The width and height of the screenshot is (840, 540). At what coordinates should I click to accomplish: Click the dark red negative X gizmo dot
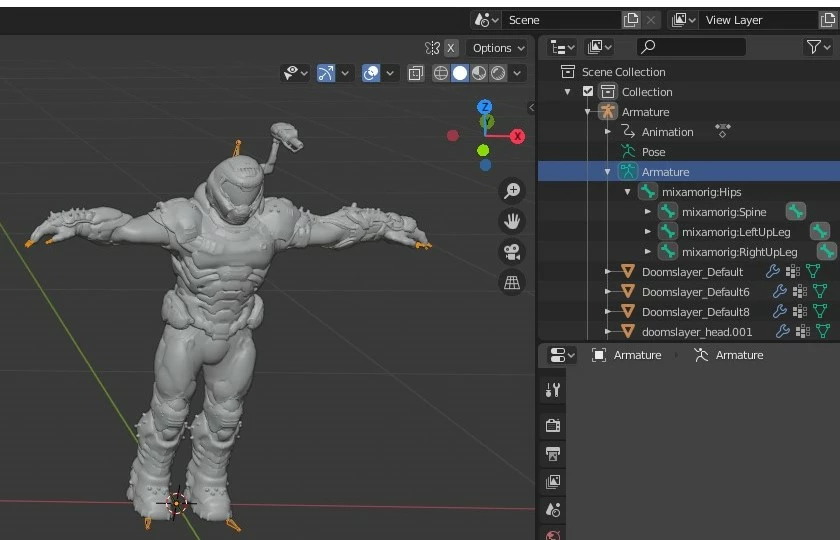[453, 136]
